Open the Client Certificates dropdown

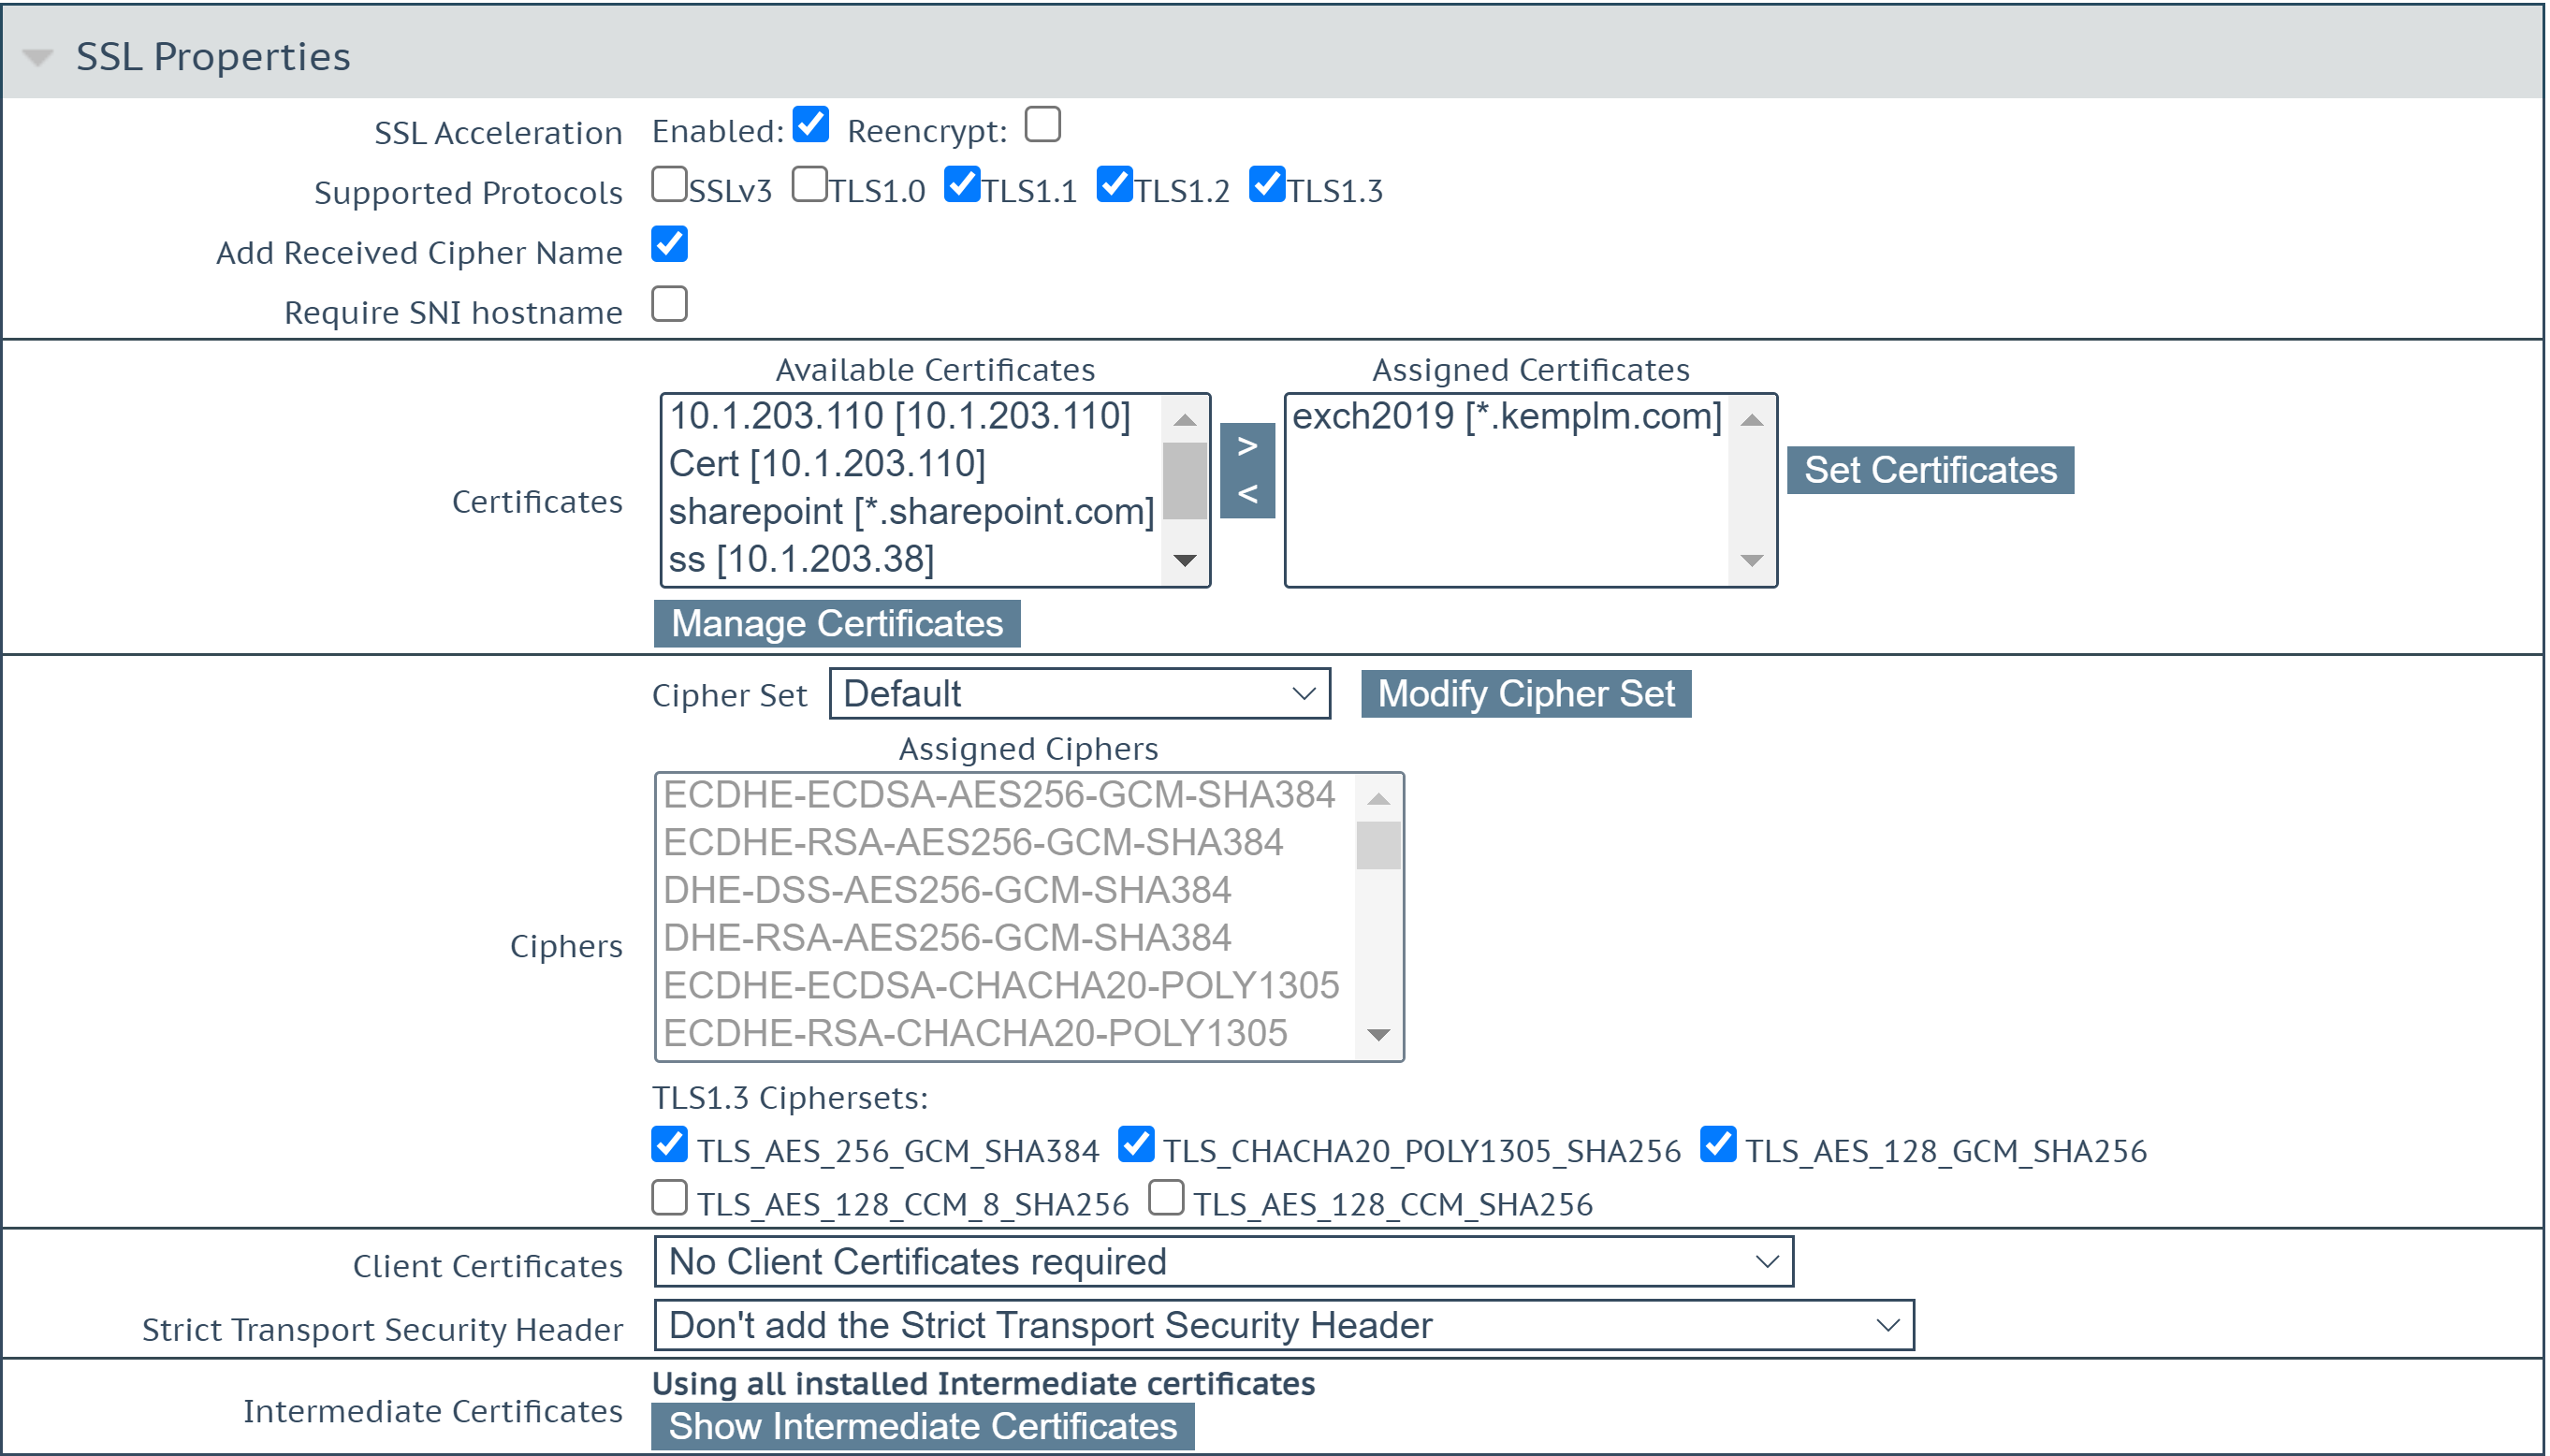coord(1223,1262)
